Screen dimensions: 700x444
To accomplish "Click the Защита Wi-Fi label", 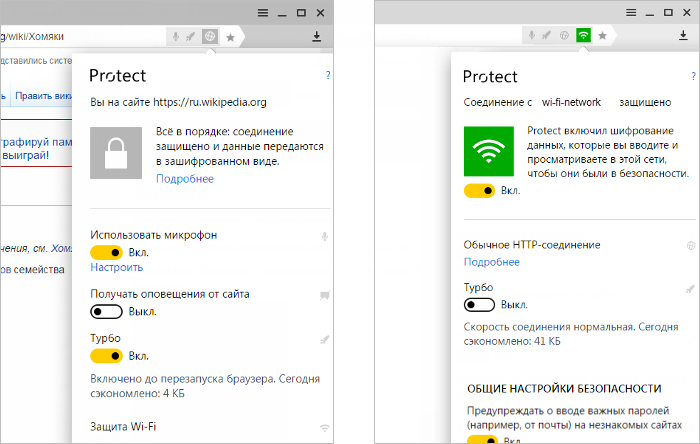I will point(123,427).
